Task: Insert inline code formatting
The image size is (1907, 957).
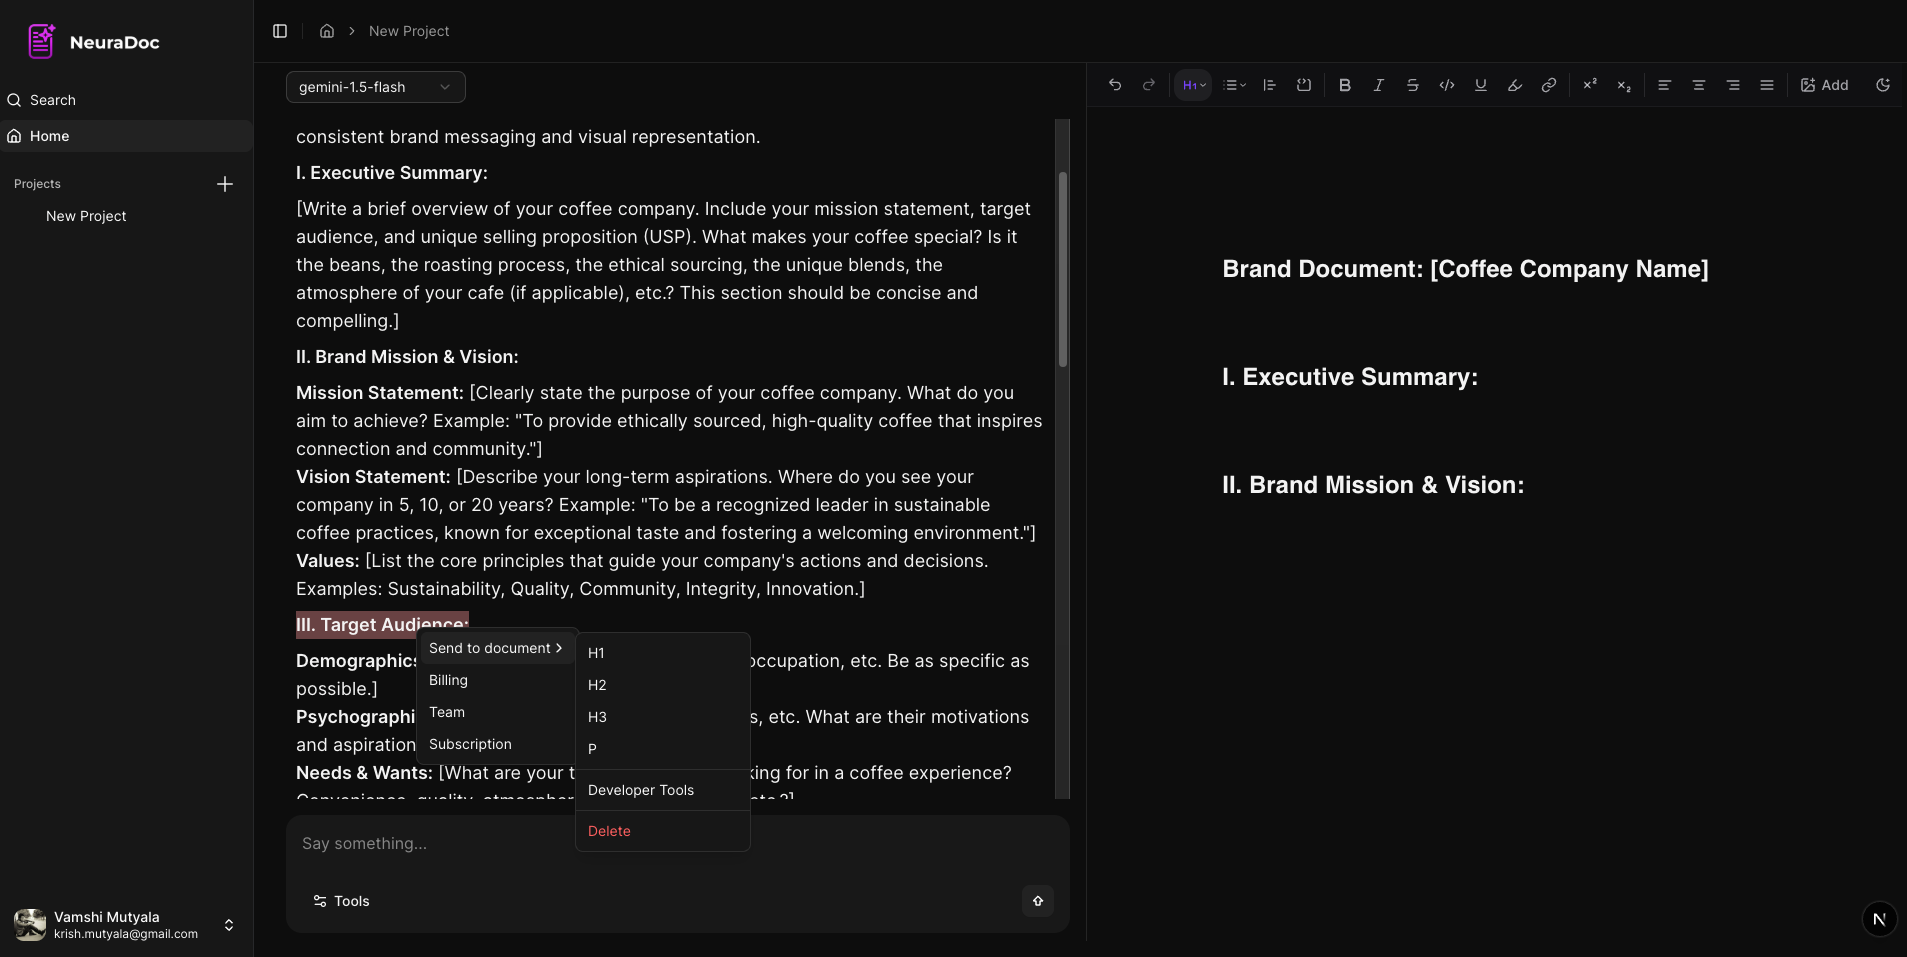Action: click(1447, 85)
